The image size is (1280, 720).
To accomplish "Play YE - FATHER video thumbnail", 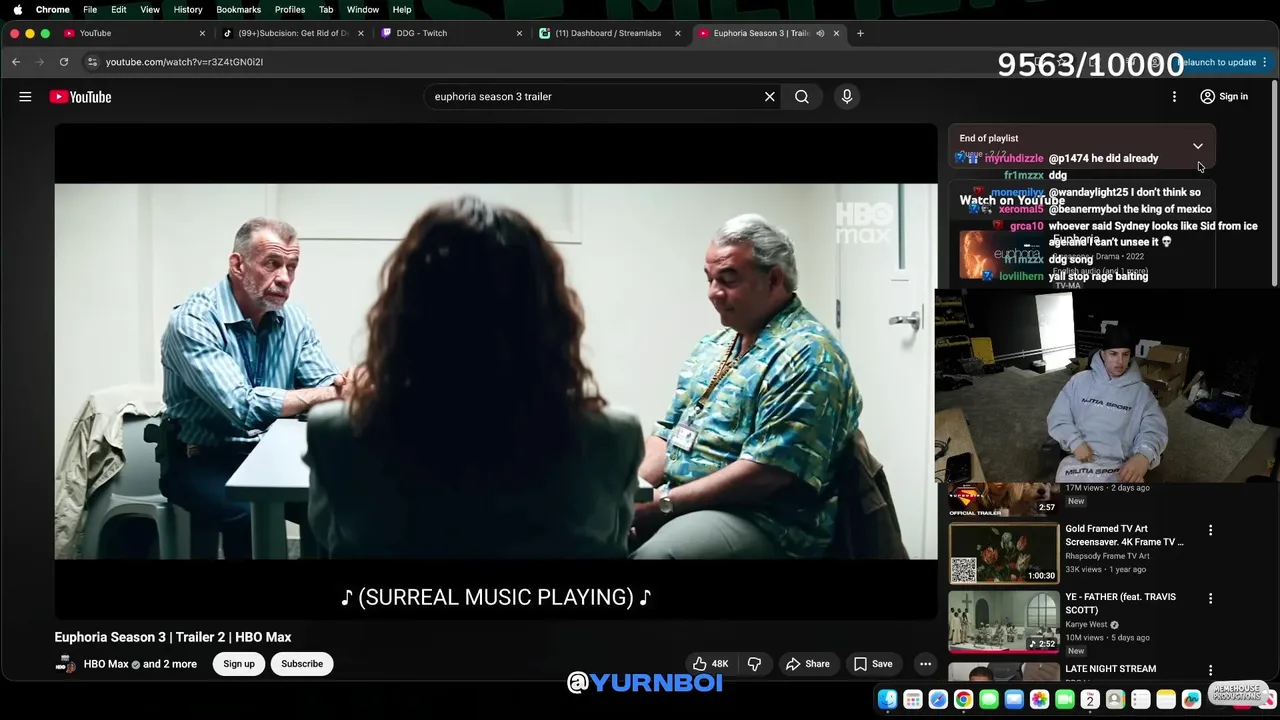I will tap(1003, 620).
